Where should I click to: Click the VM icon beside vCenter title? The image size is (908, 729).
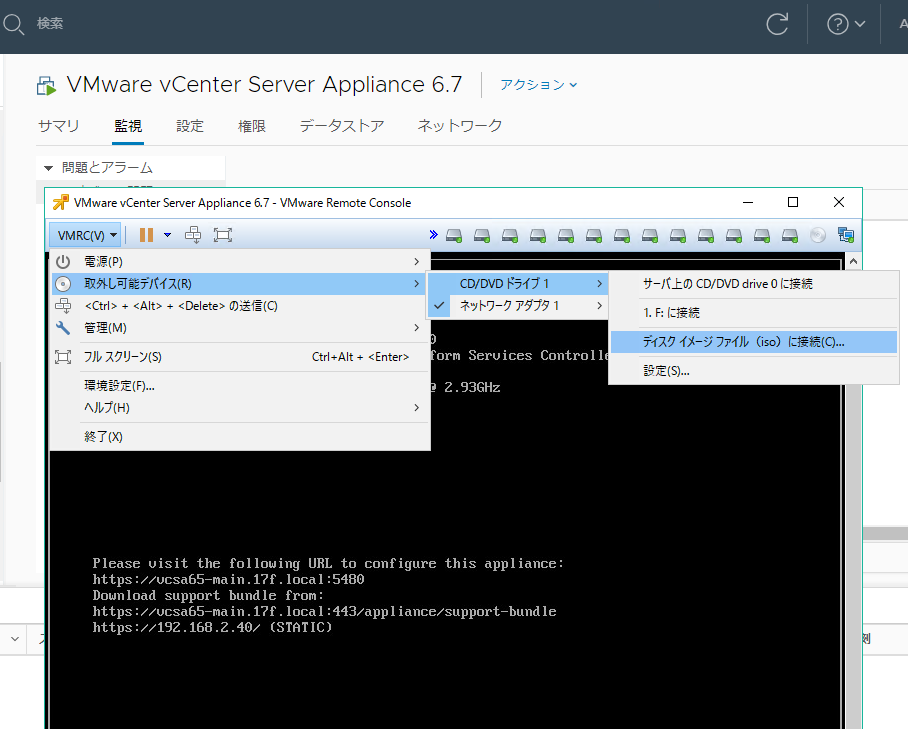pyautogui.click(x=46, y=86)
